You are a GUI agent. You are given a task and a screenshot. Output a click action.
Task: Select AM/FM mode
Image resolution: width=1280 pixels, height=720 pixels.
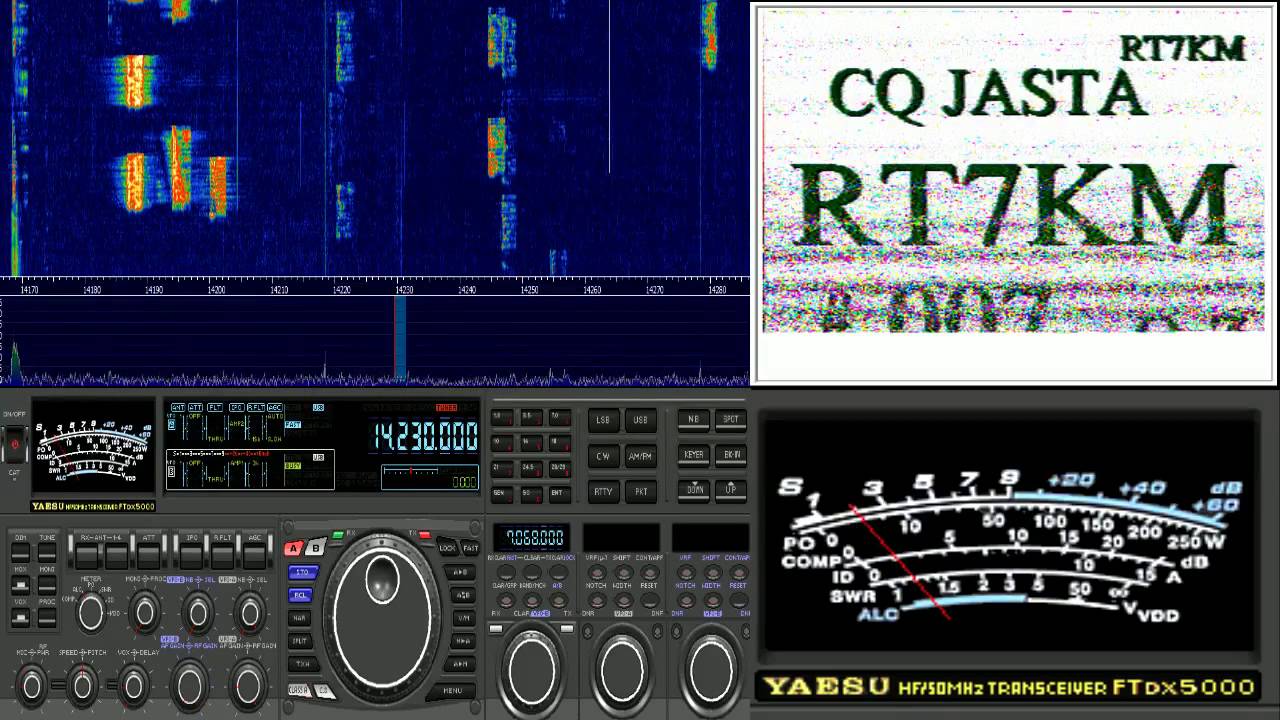641,455
